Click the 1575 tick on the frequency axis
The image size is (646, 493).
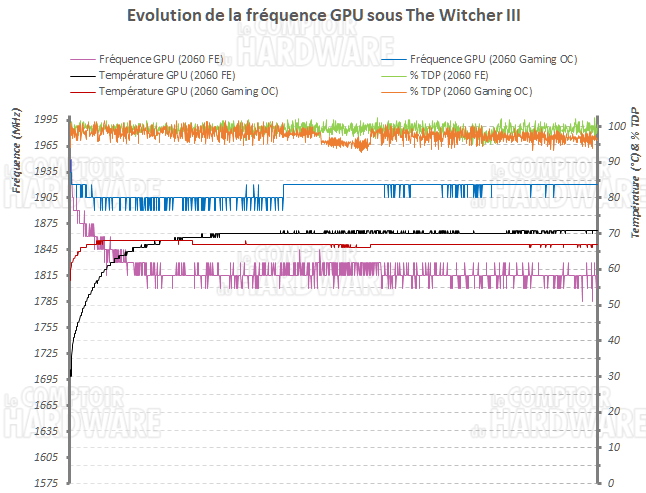pos(45,484)
